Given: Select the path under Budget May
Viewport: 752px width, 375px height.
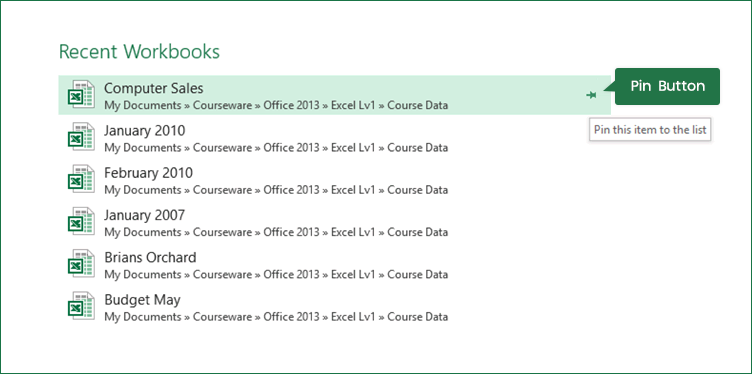Looking at the screenshot, I should [x=276, y=316].
